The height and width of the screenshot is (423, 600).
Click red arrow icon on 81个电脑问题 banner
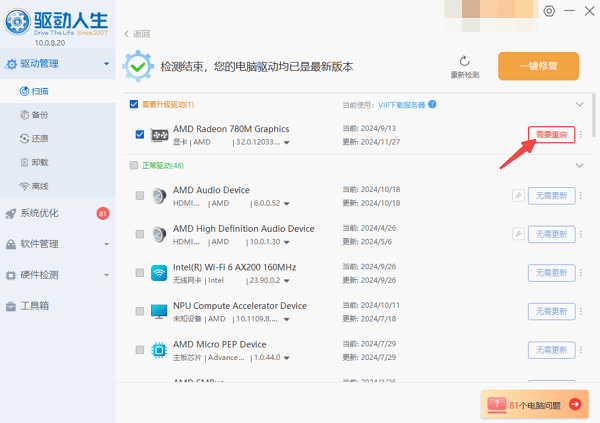point(575,404)
